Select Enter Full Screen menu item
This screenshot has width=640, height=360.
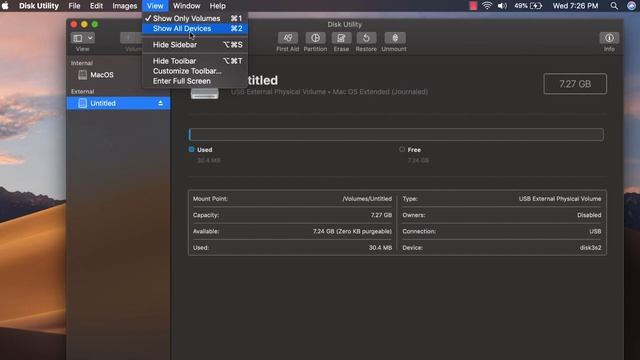coord(195,81)
